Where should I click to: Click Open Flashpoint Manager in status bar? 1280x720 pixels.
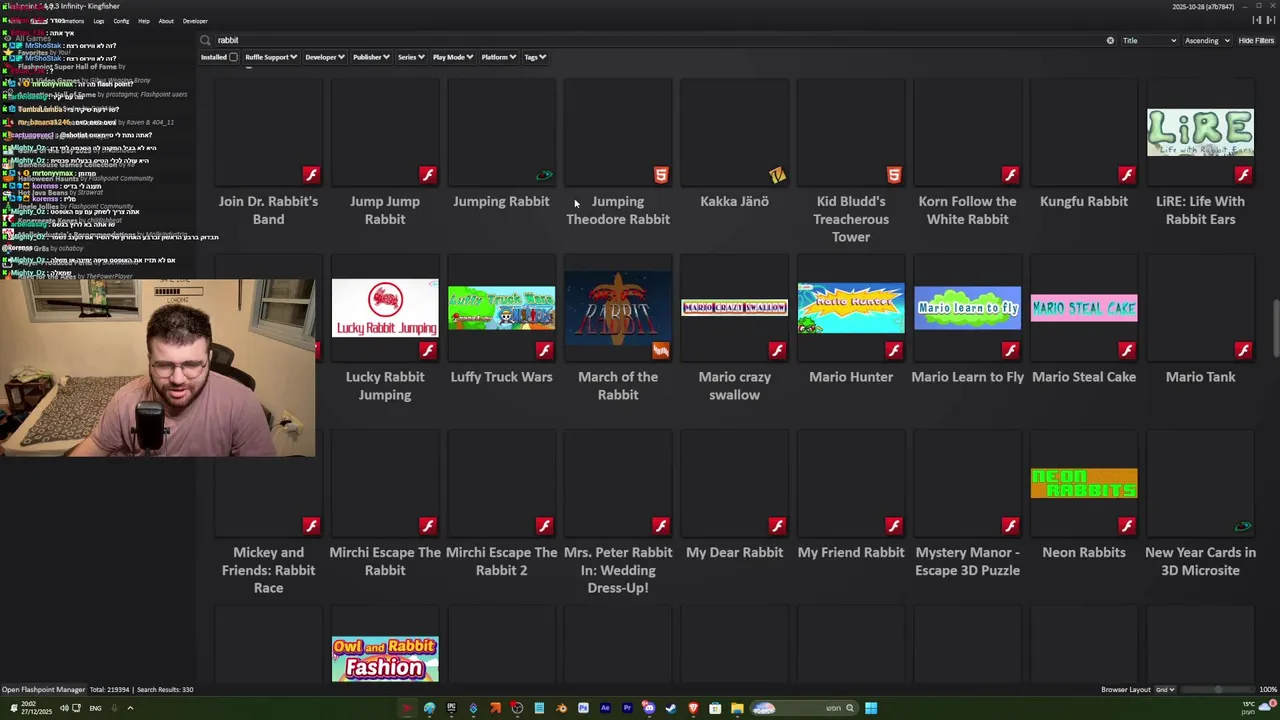point(43,690)
